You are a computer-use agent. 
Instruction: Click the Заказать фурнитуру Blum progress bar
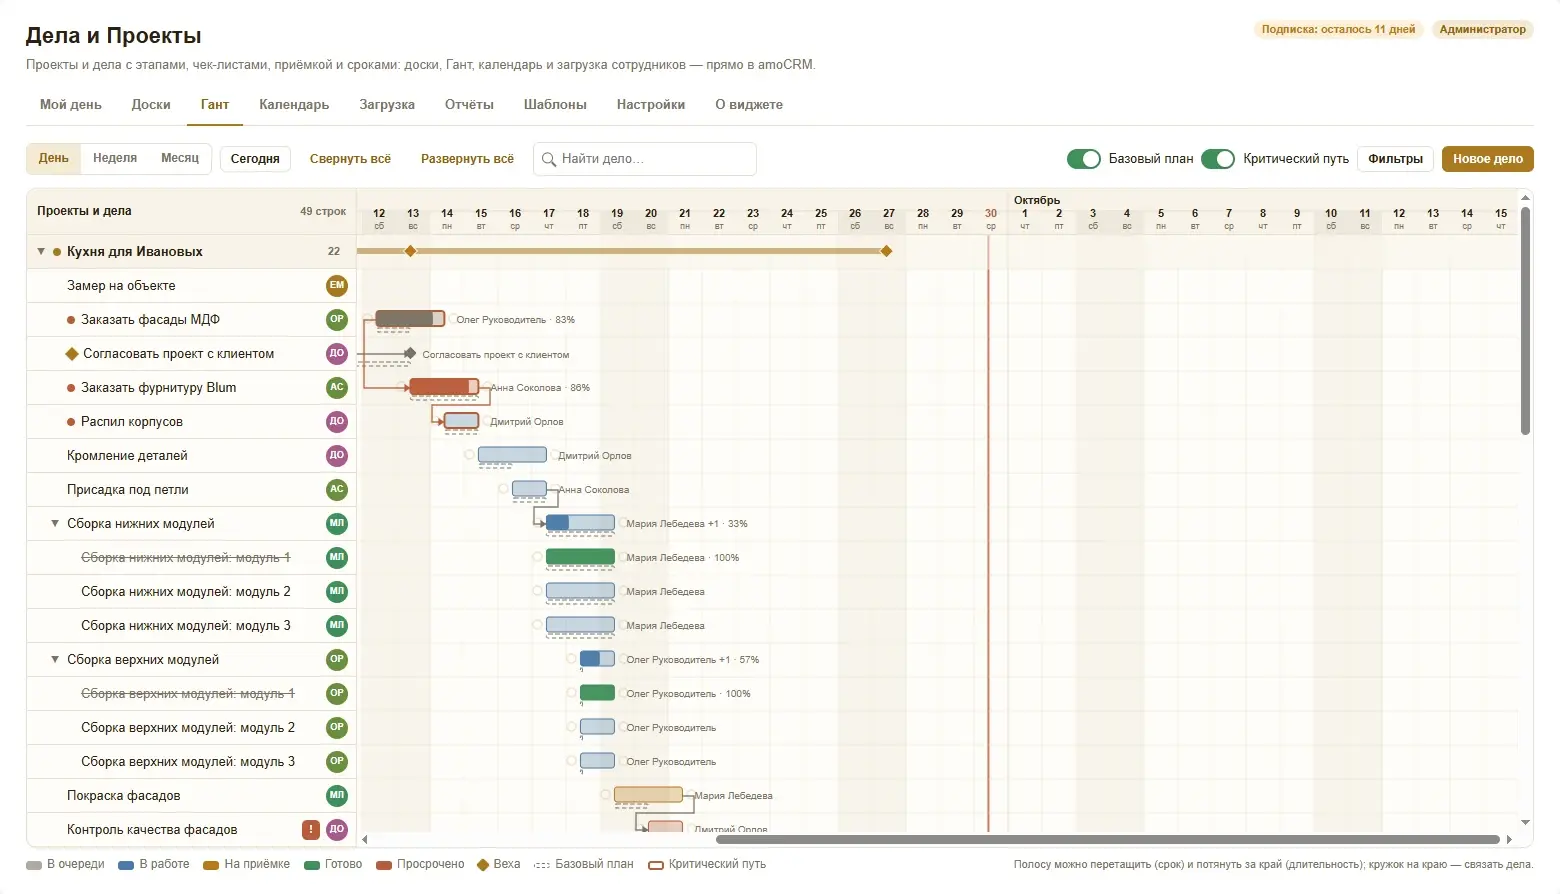[444, 387]
